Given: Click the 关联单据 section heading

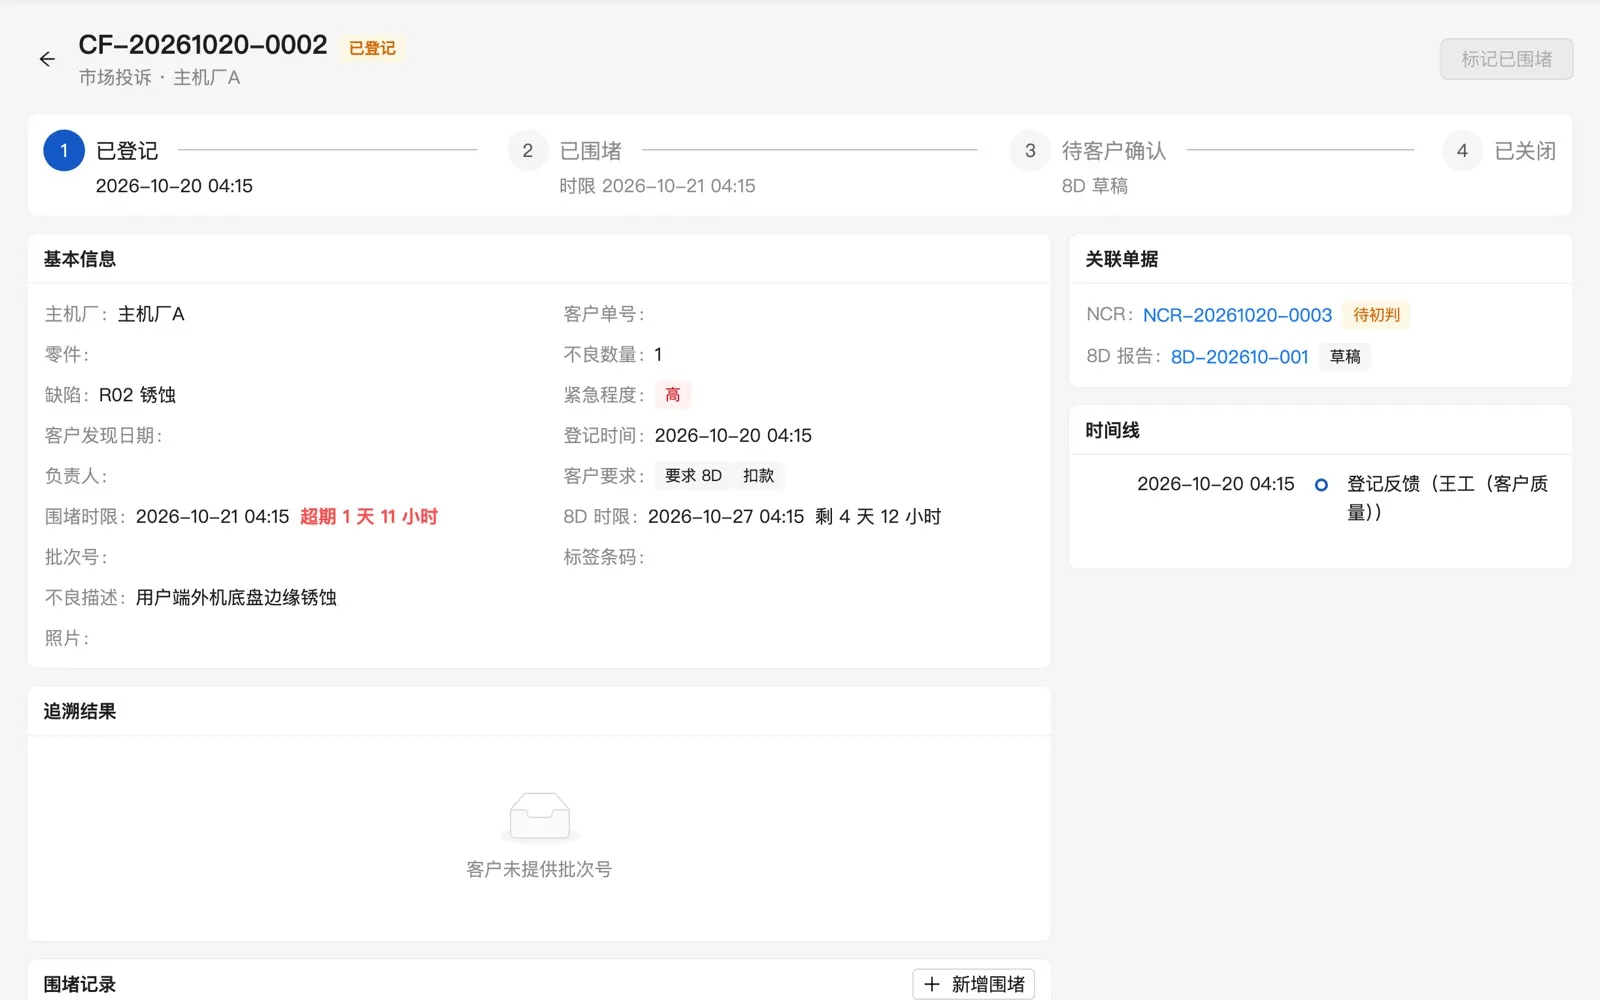Looking at the screenshot, I should point(1122,259).
